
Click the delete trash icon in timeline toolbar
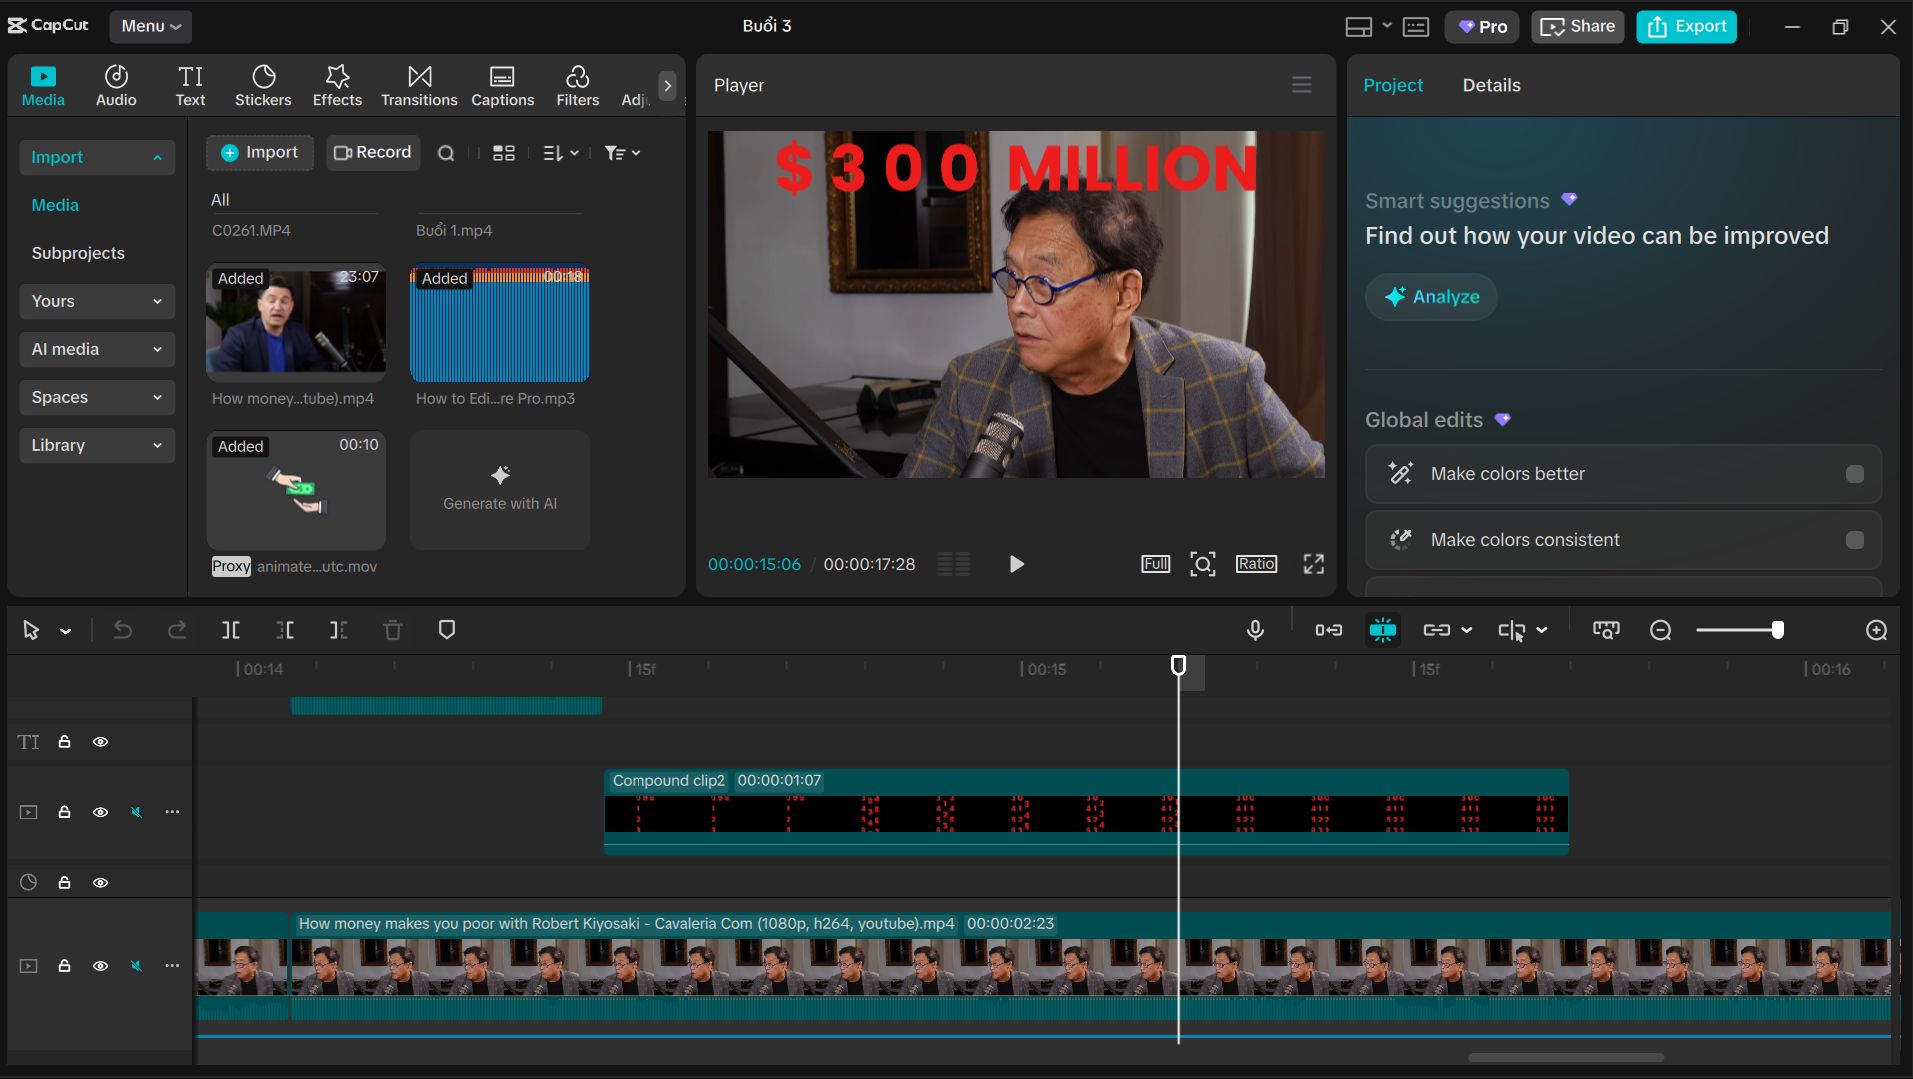click(x=393, y=630)
